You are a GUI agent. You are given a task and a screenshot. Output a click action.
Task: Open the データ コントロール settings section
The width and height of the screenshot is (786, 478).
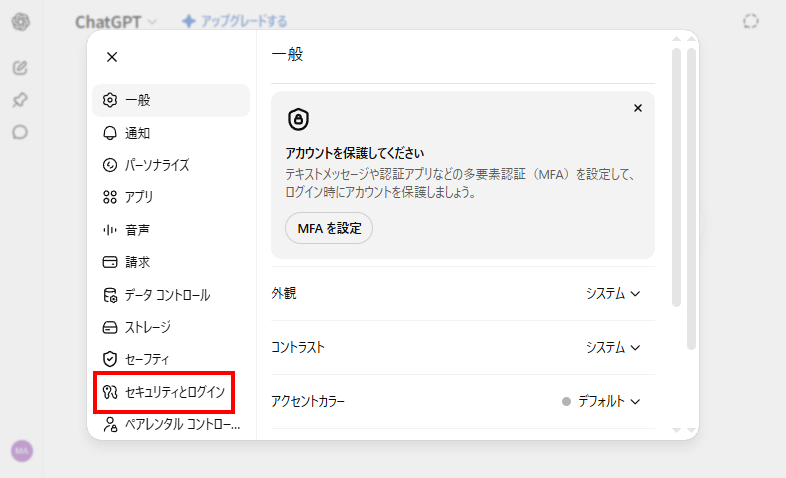pyautogui.click(x=171, y=295)
